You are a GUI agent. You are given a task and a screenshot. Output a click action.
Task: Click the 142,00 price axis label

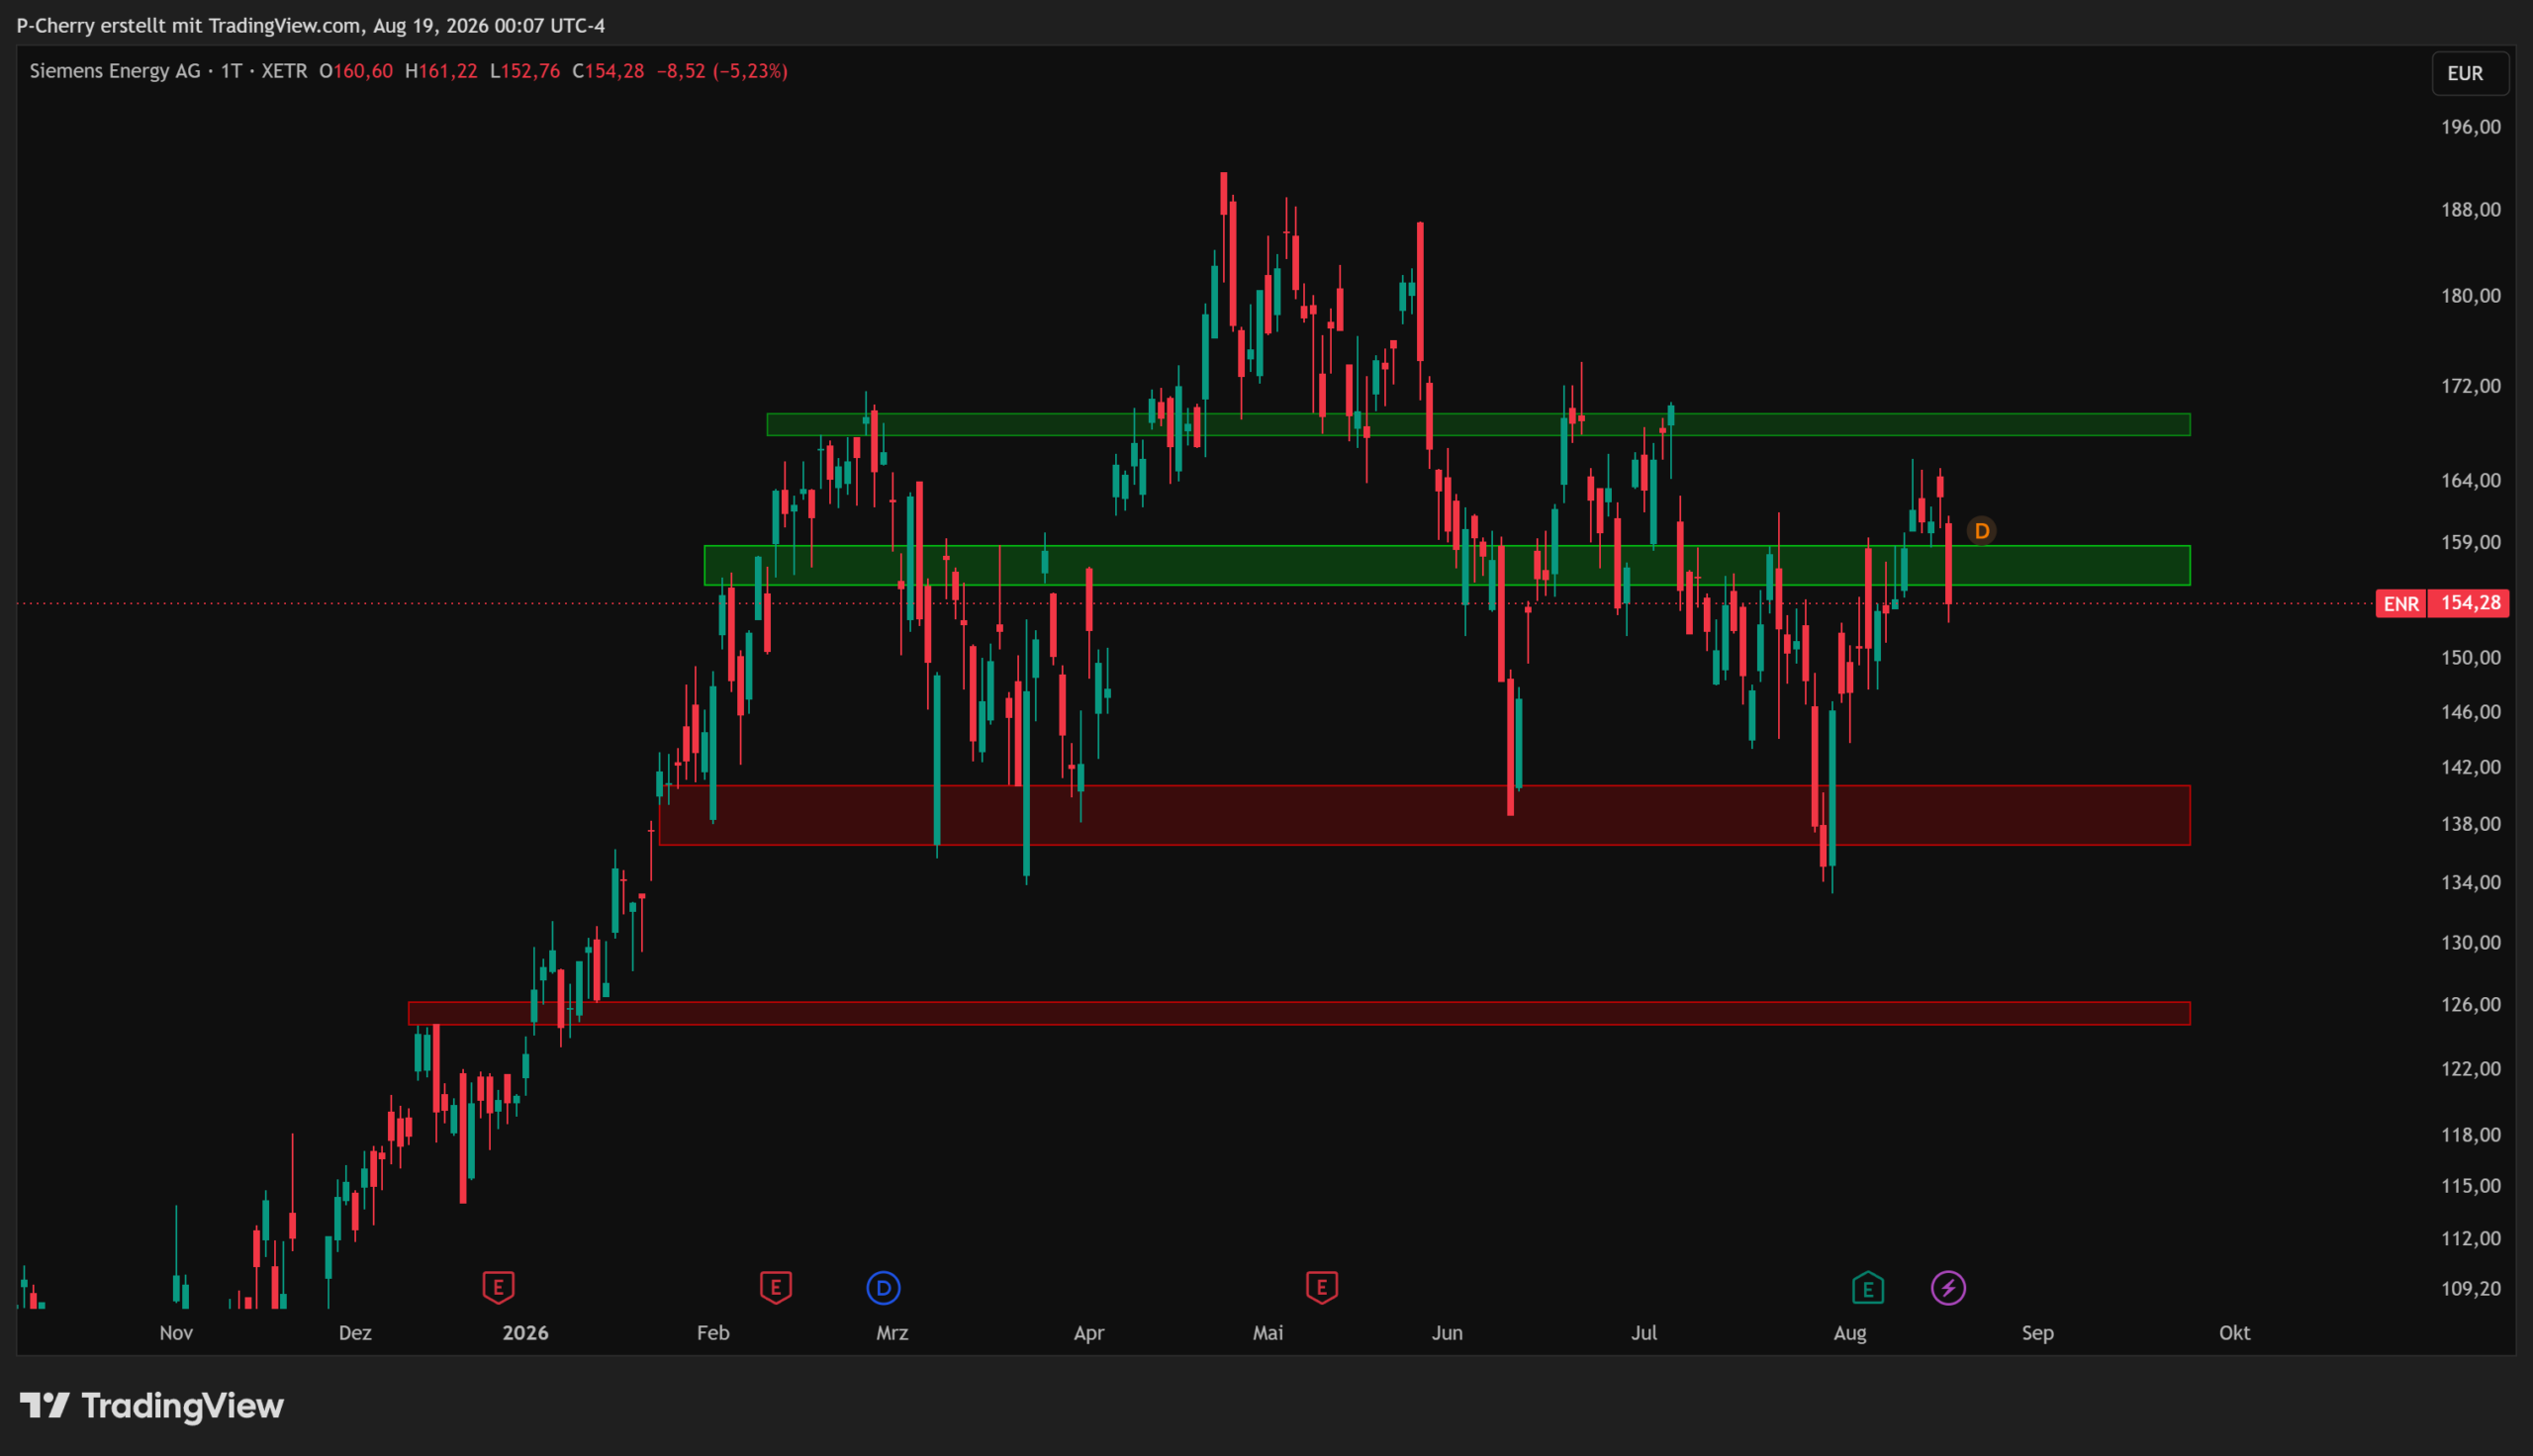click(x=2470, y=767)
